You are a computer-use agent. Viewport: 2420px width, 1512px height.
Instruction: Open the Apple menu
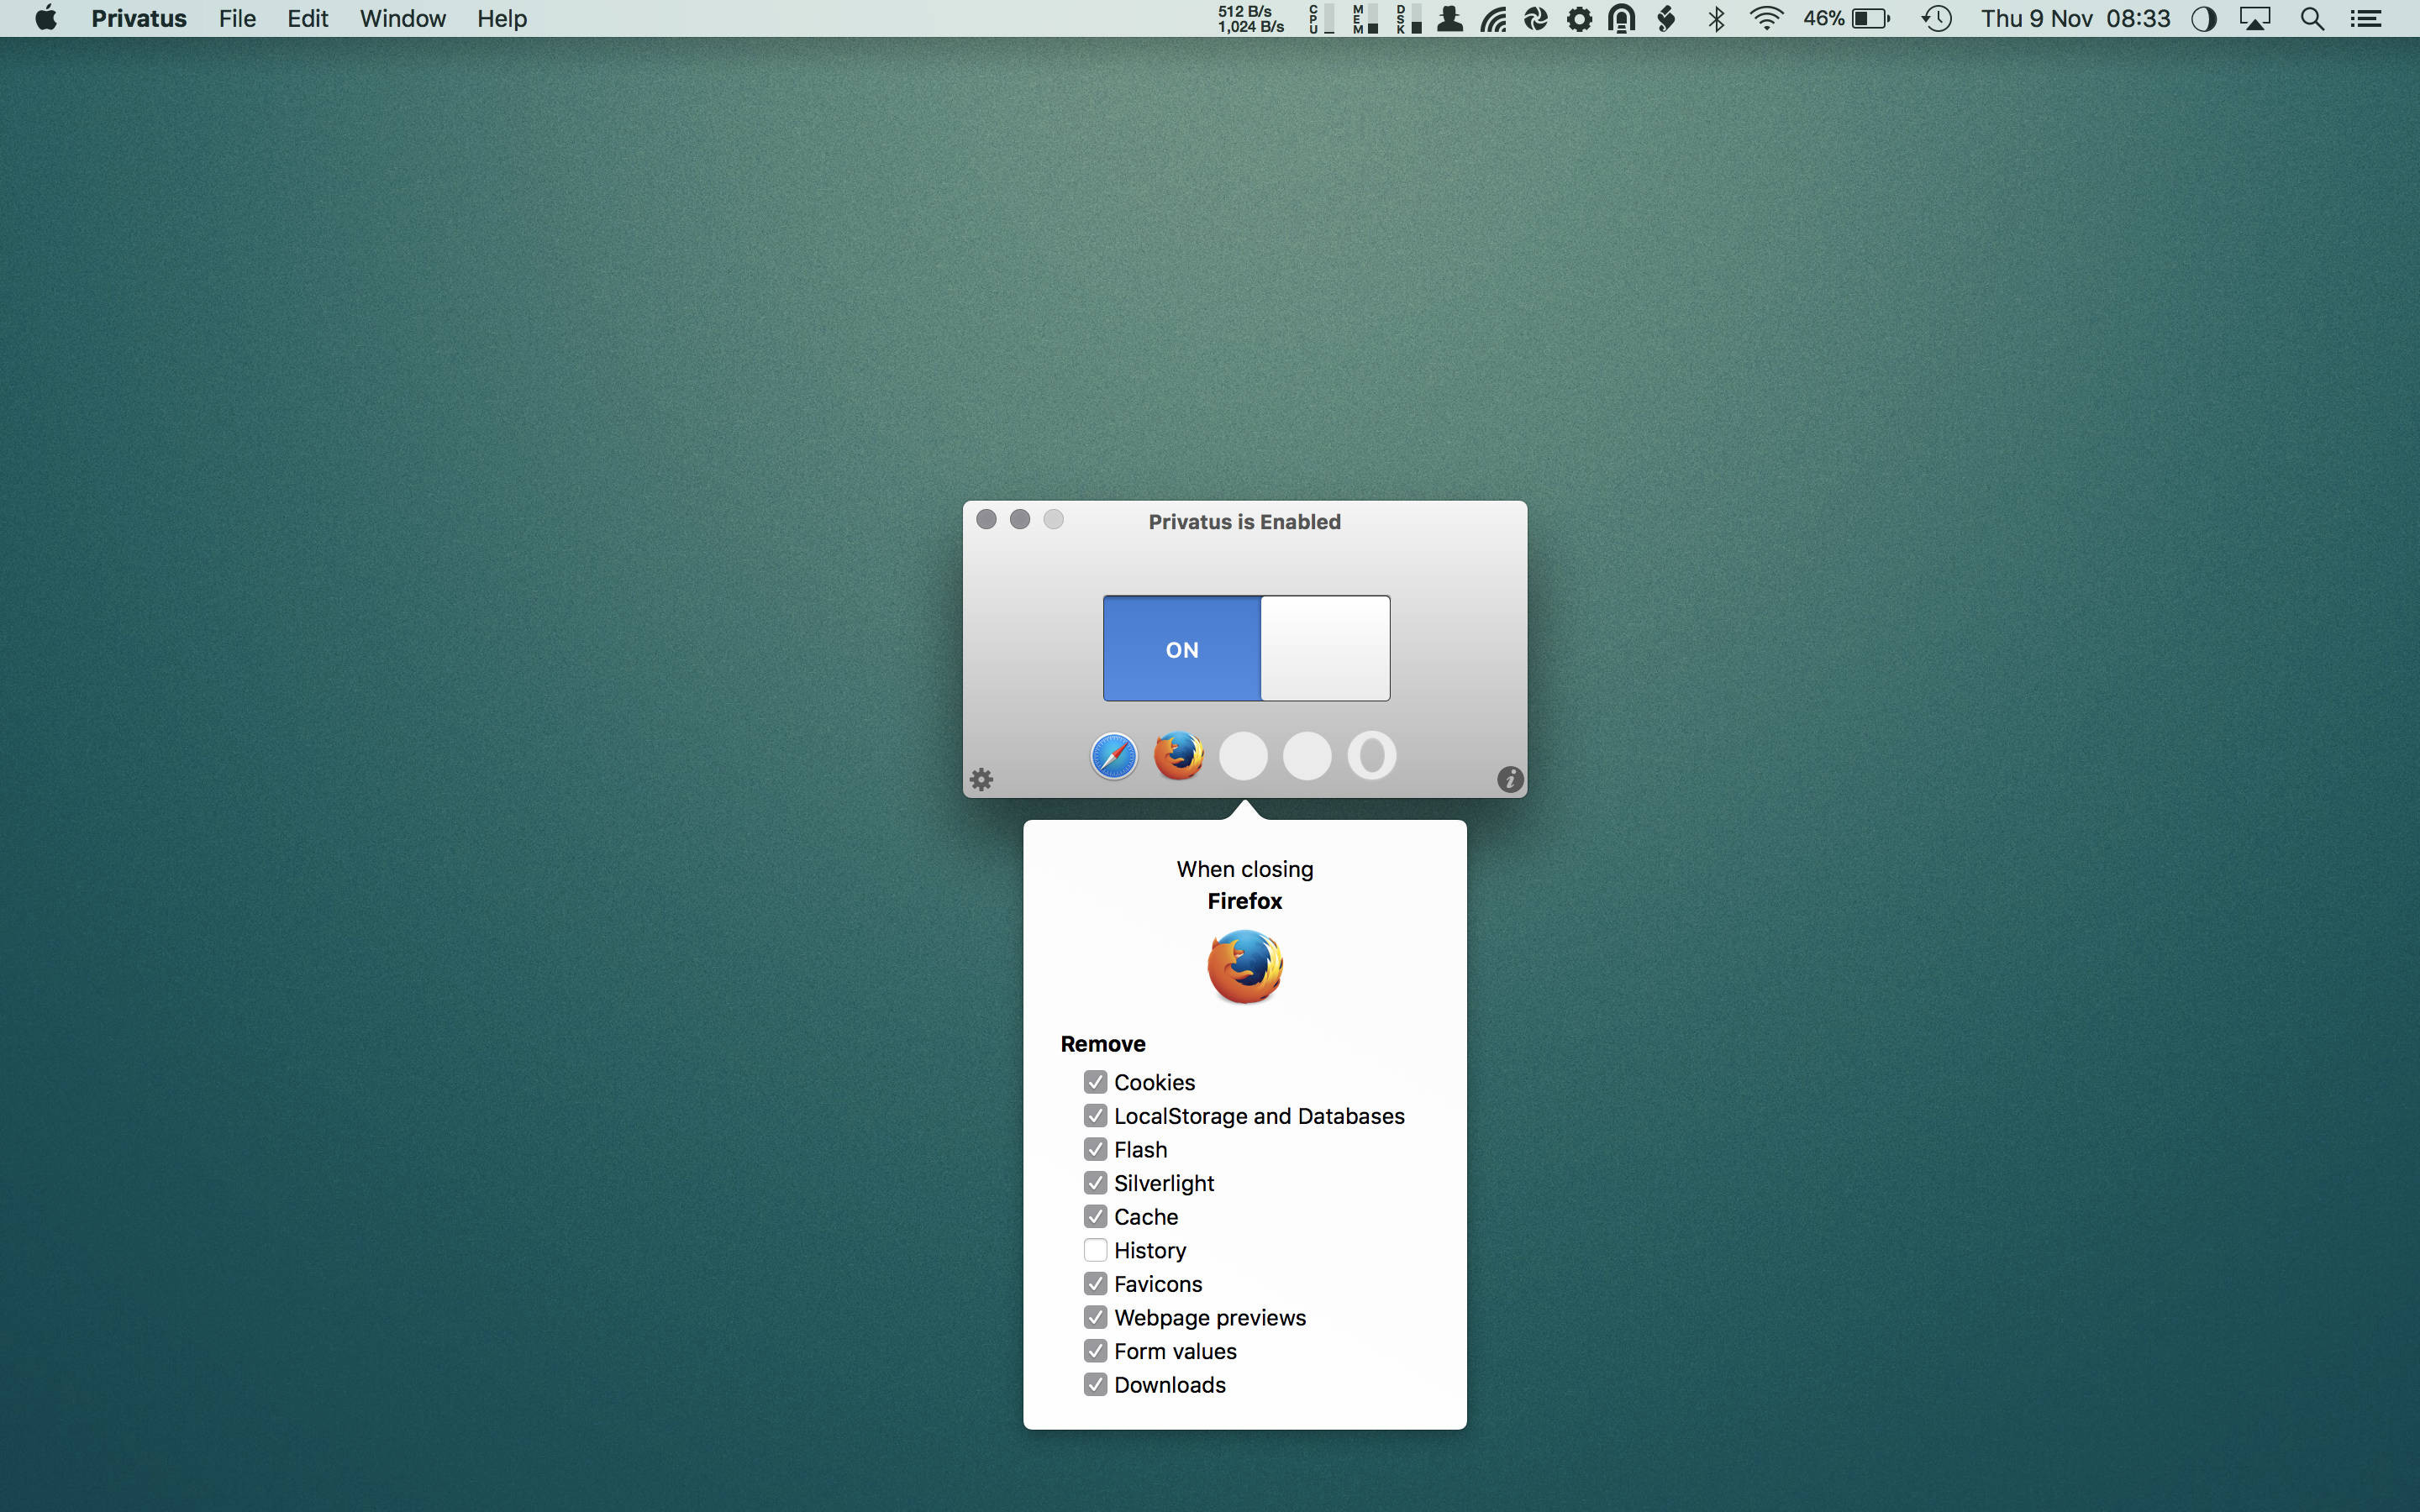point(46,18)
